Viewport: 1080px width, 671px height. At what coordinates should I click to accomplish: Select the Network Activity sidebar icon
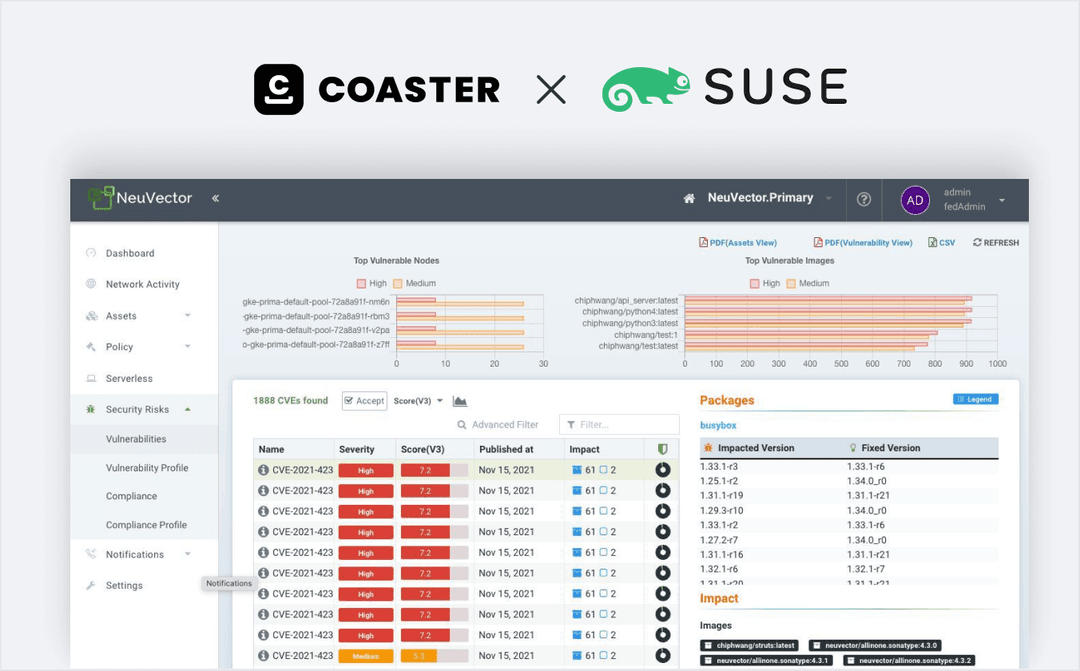tap(89, 284)
